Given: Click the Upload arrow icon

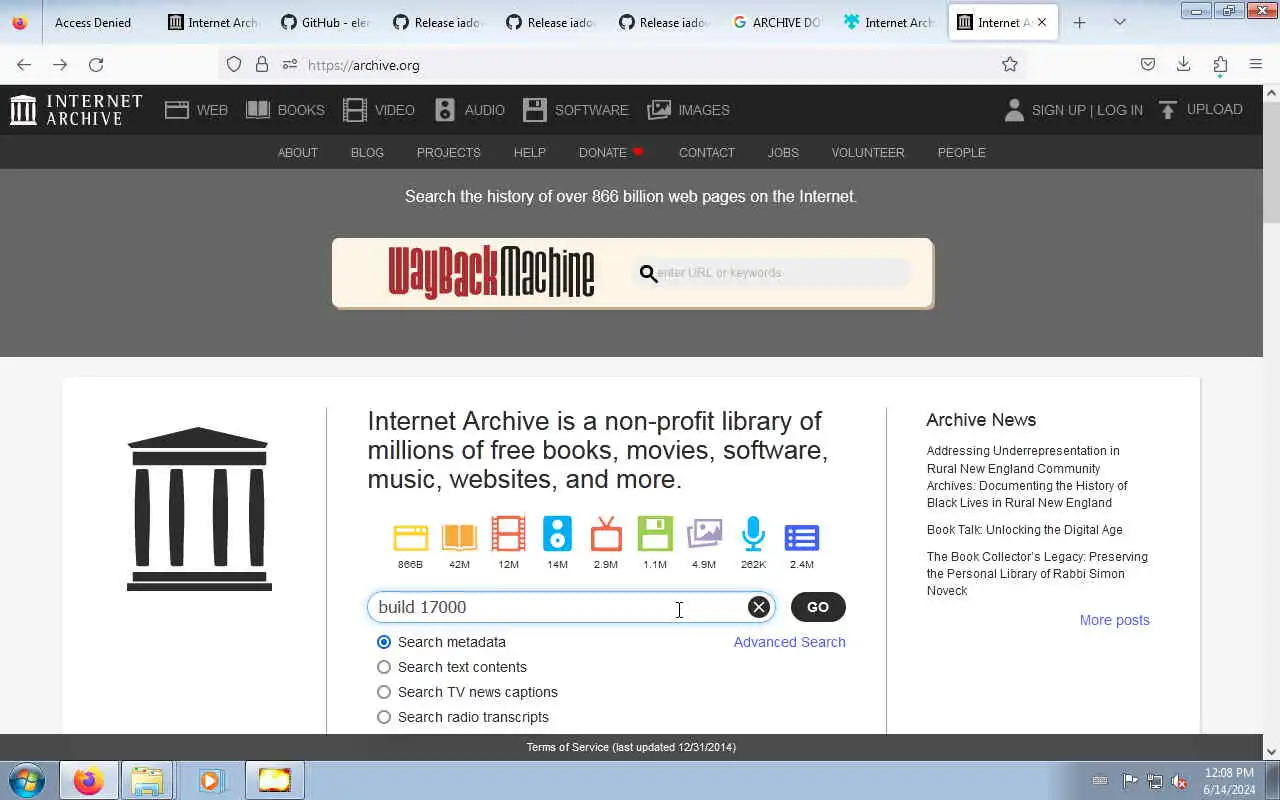Looking at the screenshot, I should click(x=1167, y=110).
